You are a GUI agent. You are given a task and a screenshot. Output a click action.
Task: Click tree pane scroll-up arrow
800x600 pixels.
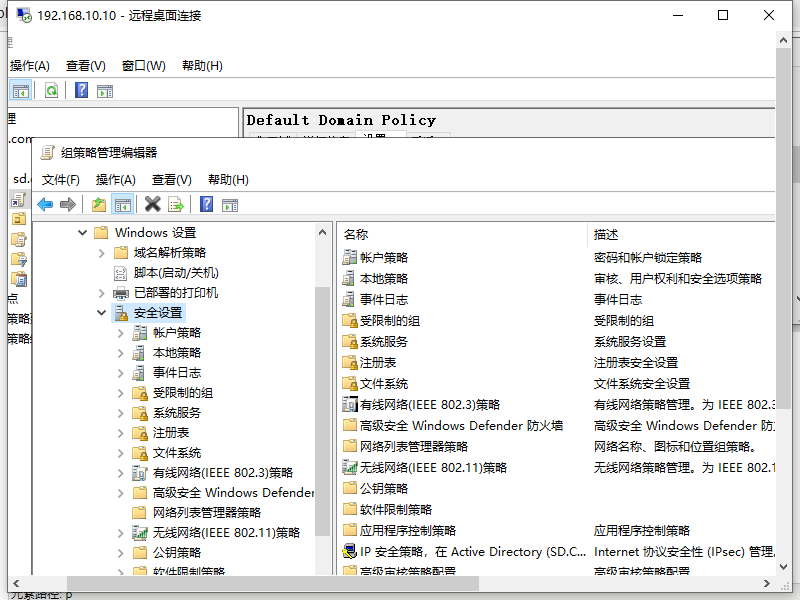(x=322, y=233)
